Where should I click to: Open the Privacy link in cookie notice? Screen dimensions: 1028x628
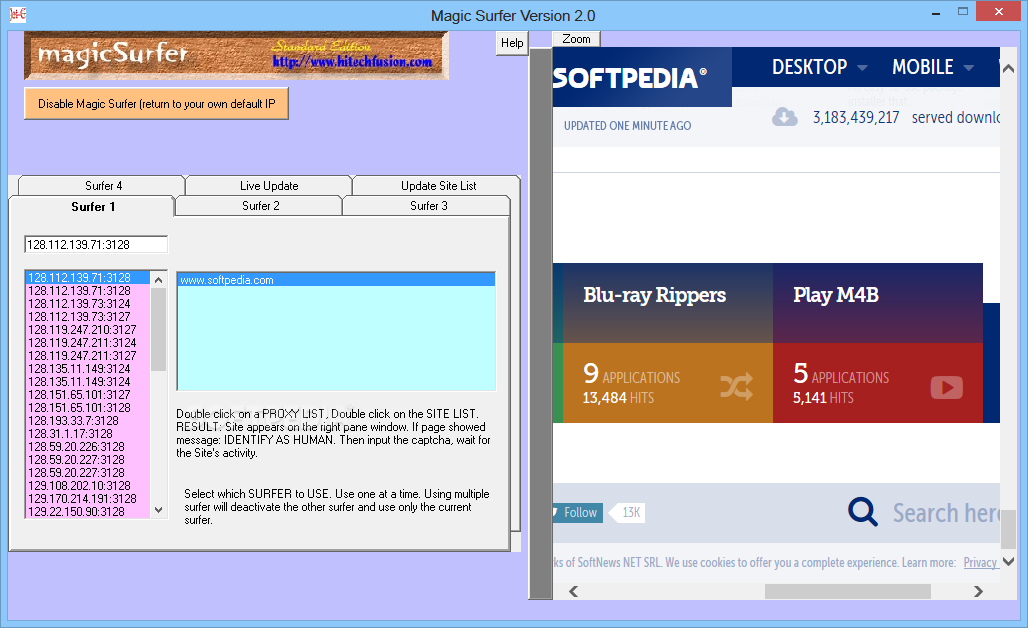tap(980, 562)
